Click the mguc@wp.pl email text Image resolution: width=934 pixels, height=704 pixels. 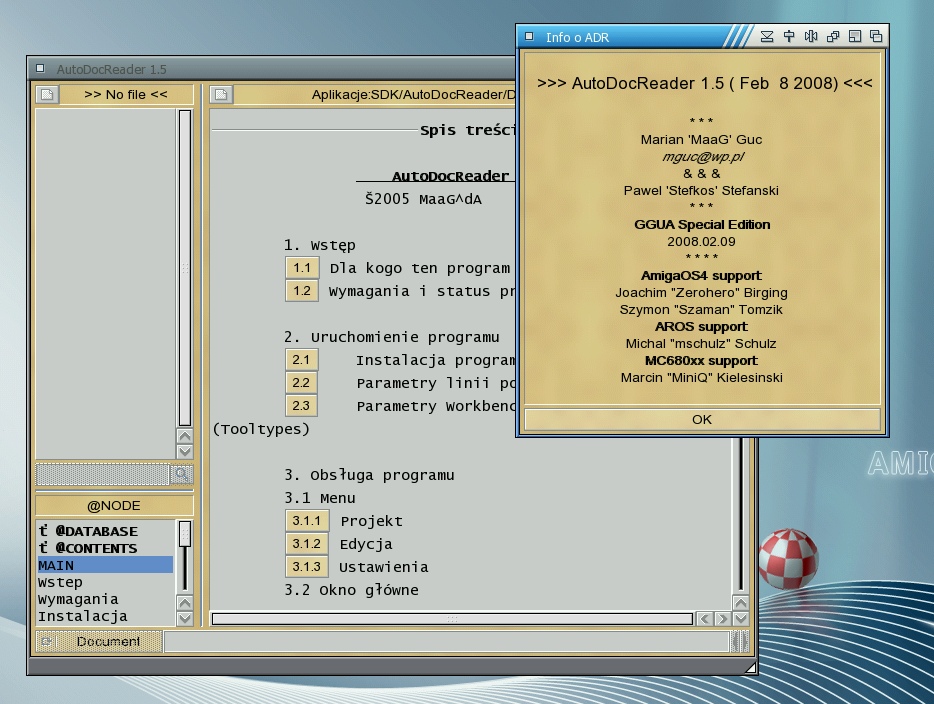pos(703,157)
